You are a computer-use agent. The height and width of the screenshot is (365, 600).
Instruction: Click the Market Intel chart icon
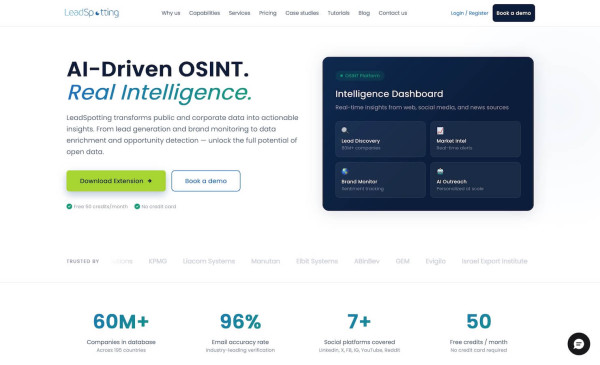coord(440,130)
